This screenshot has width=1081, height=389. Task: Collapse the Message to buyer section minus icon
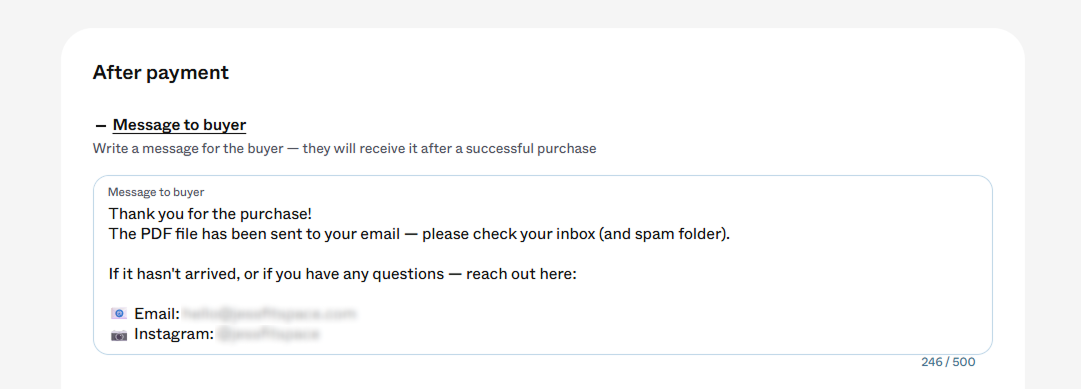[x=101, y=126]
